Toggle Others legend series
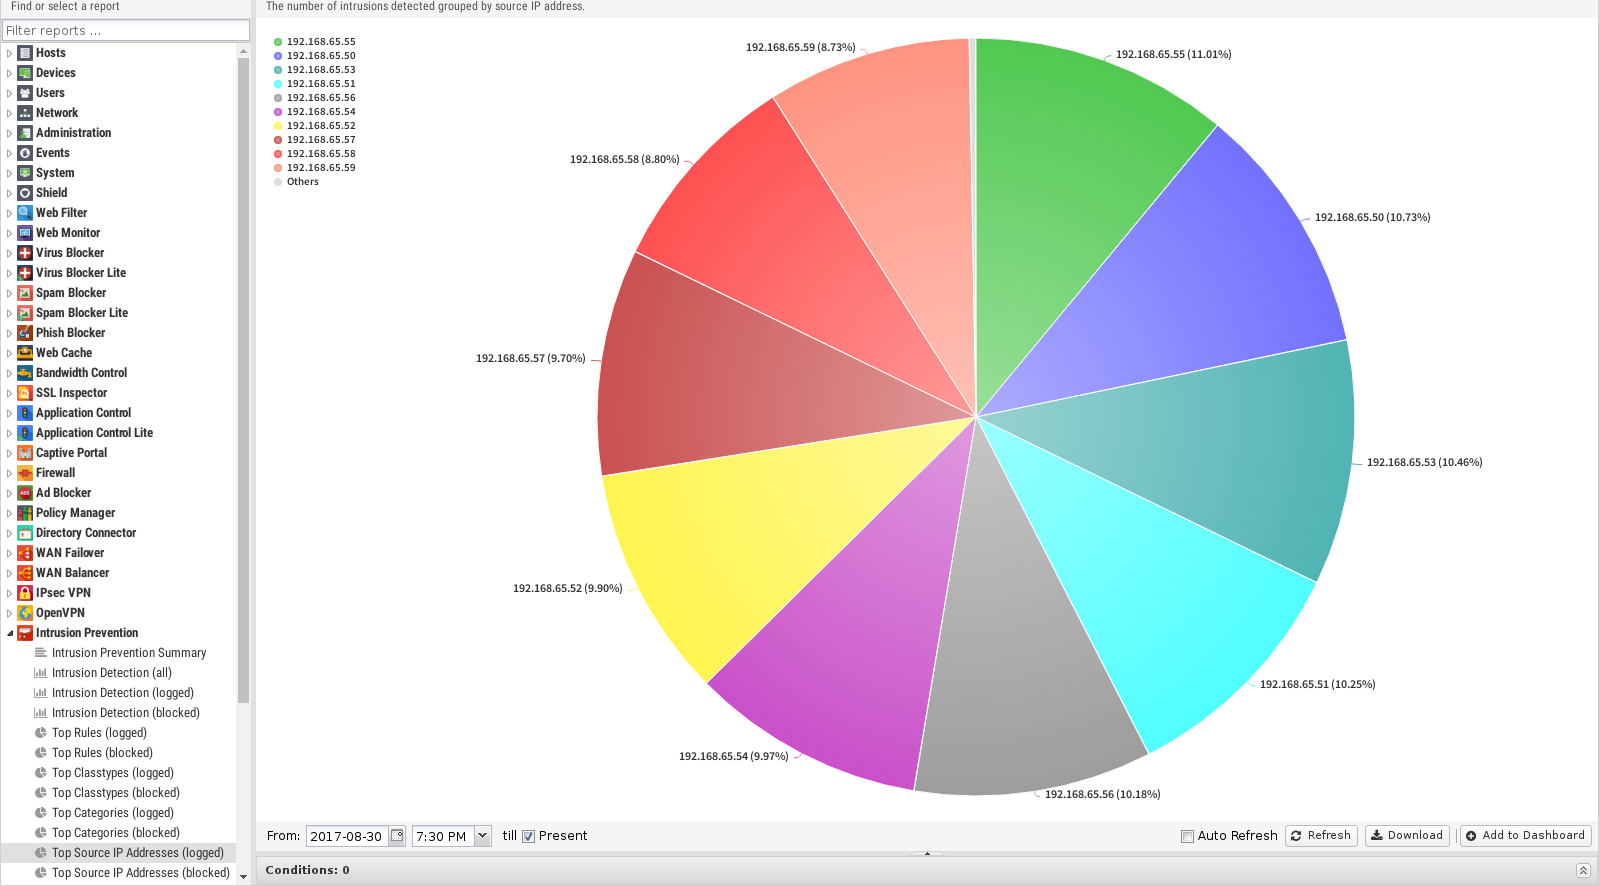 (x=296, y=182)
